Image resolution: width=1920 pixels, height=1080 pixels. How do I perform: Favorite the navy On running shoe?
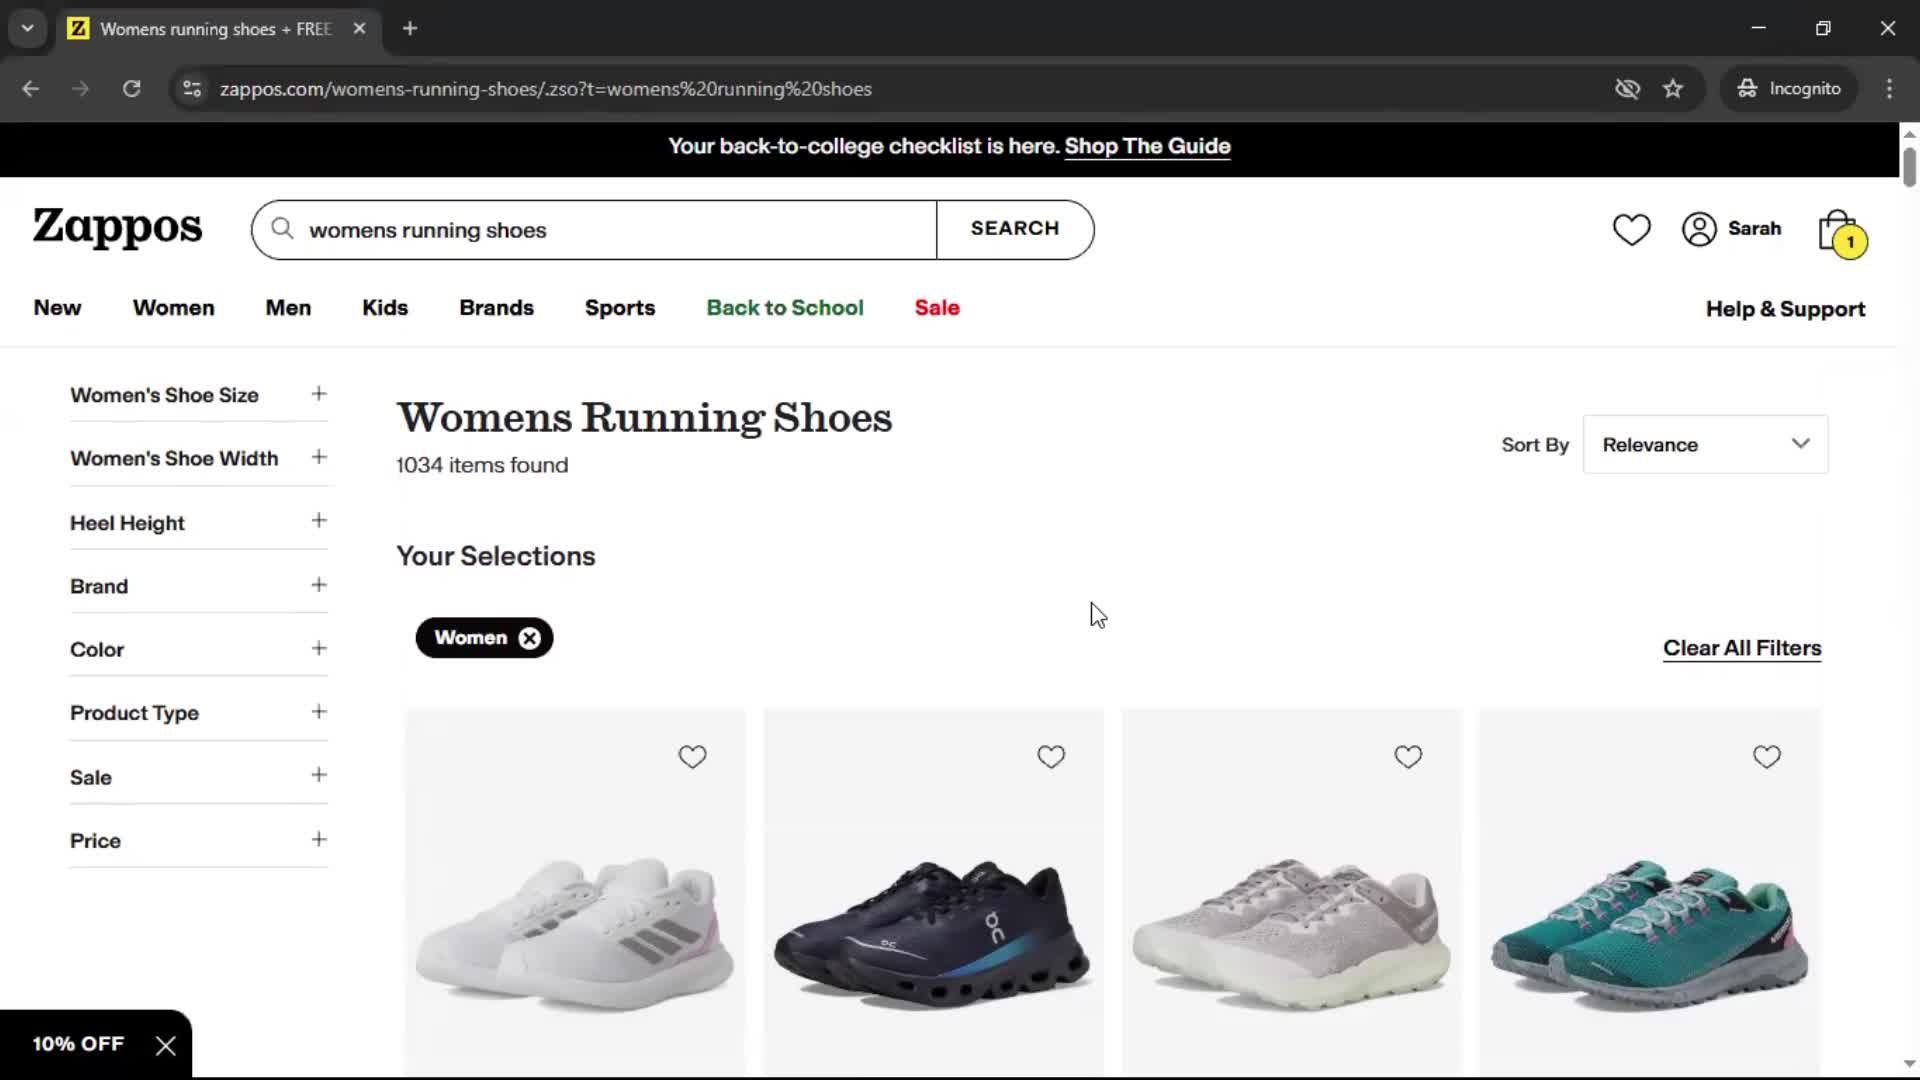pos(1050,757)
